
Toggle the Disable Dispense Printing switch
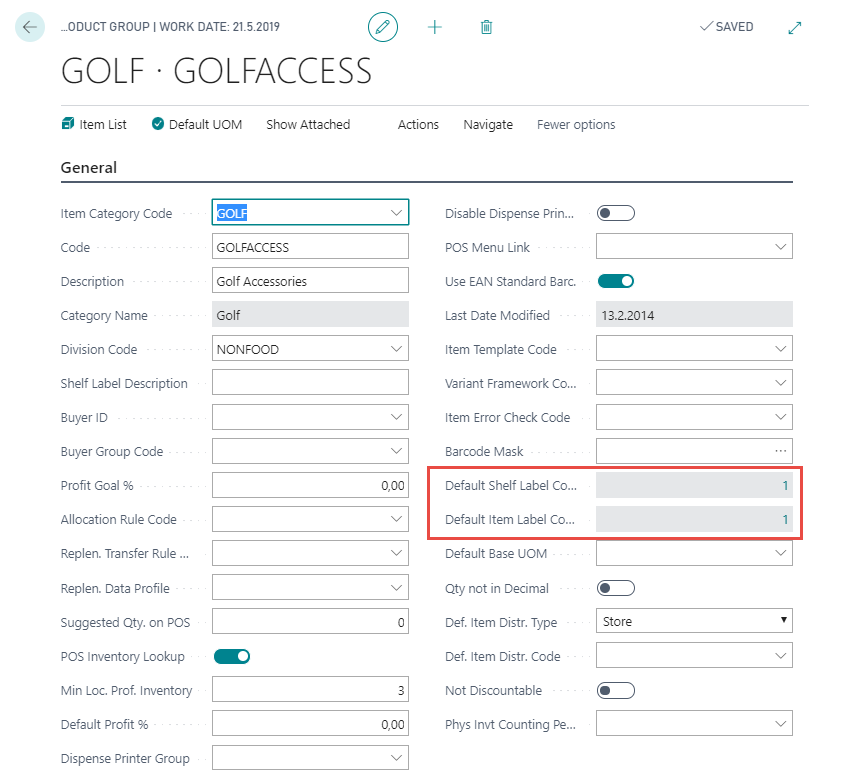tap(615, 213)
